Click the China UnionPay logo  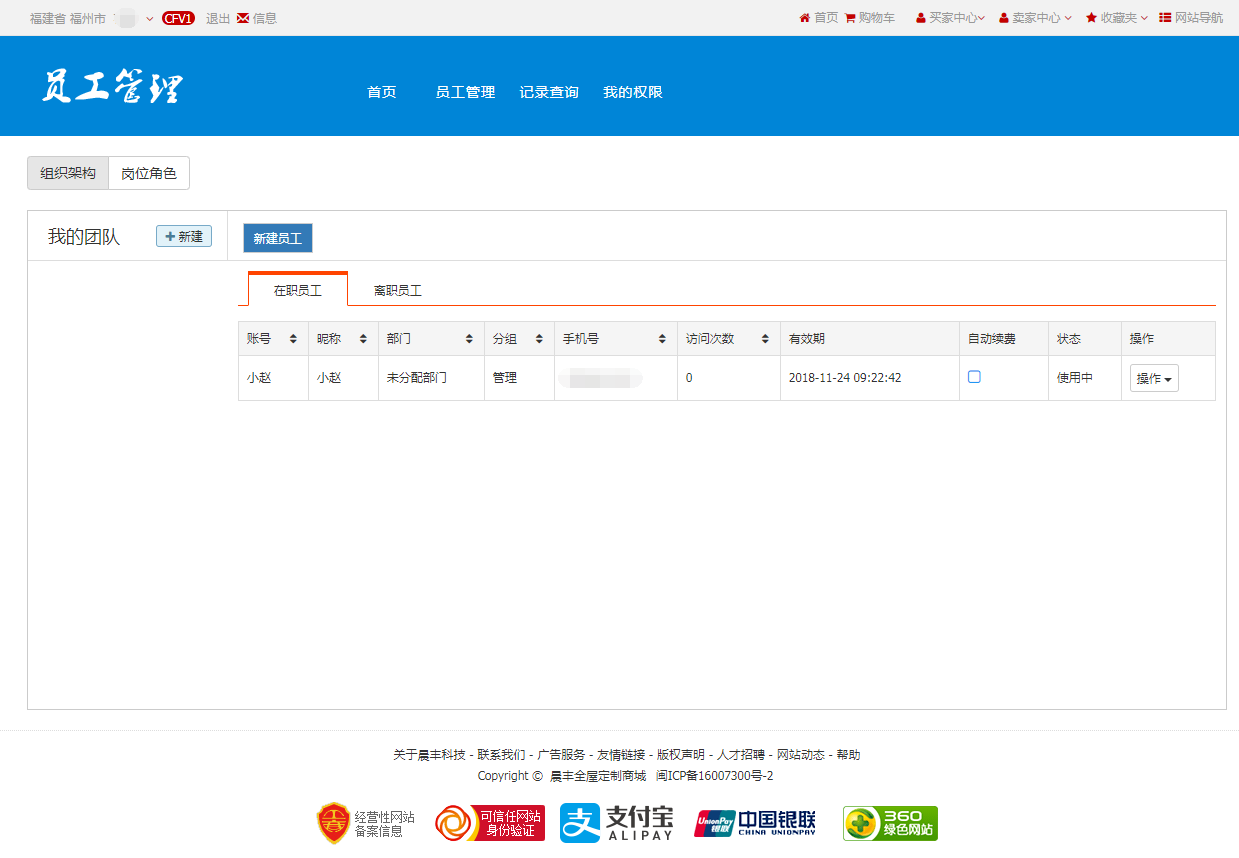[755, 823]
